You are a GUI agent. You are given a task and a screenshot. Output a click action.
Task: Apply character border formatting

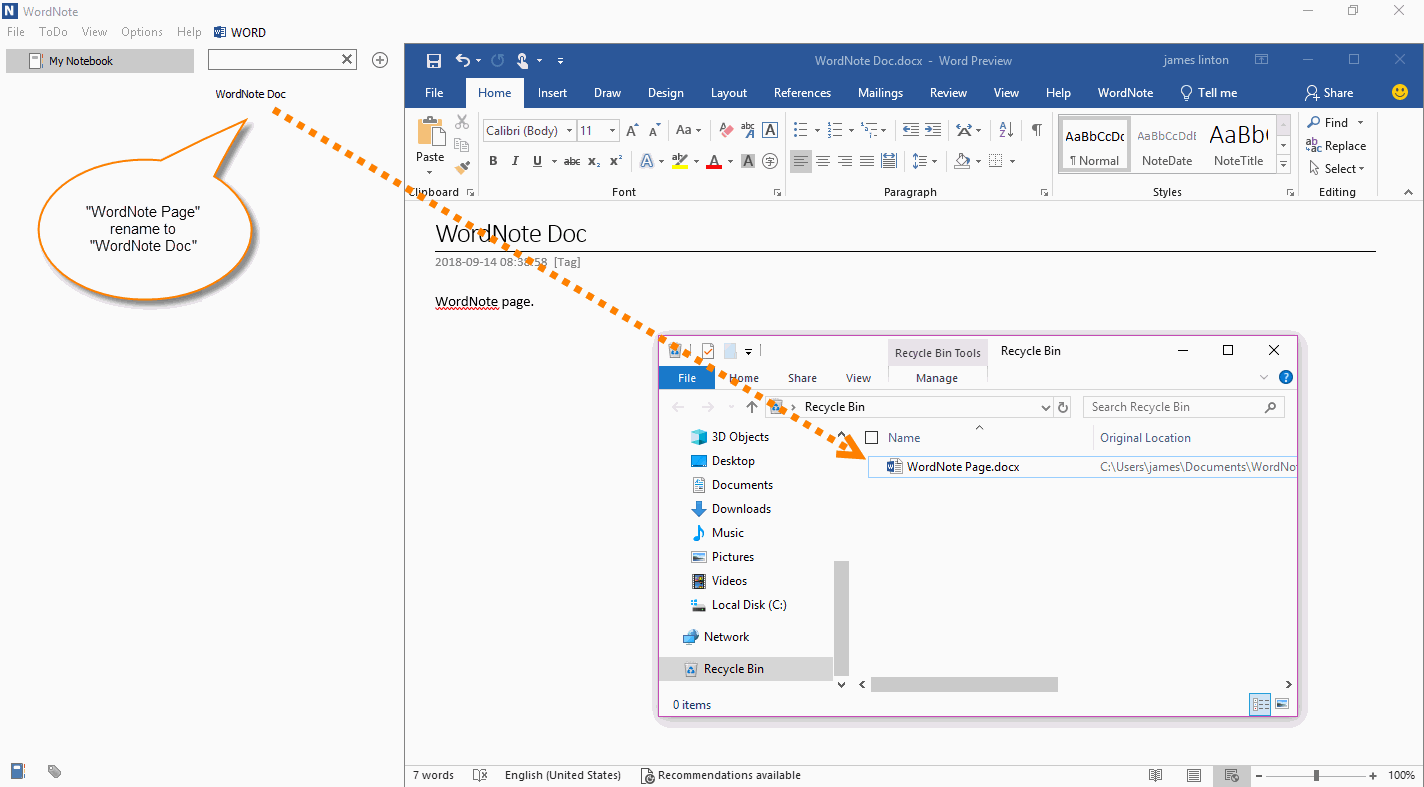pos(770,130)
